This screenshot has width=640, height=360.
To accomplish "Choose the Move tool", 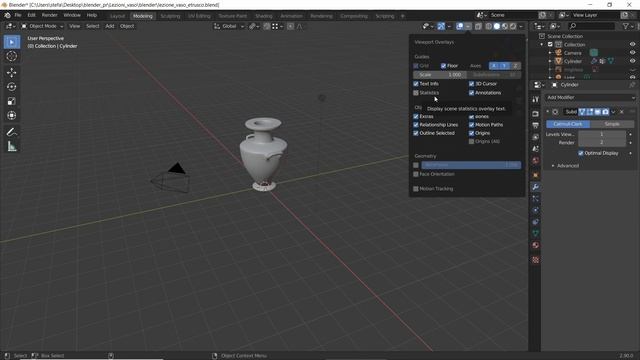I will pos(12,73).
